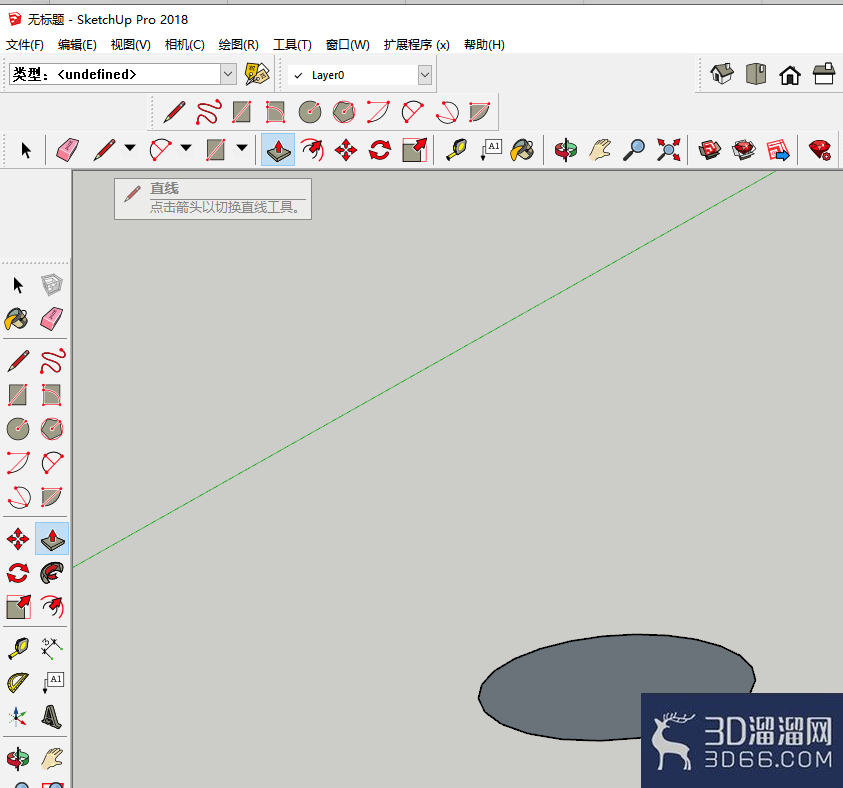
Task: Select the 3-Point Arc tool in drawing toolbar
Action: coord(447,112)
